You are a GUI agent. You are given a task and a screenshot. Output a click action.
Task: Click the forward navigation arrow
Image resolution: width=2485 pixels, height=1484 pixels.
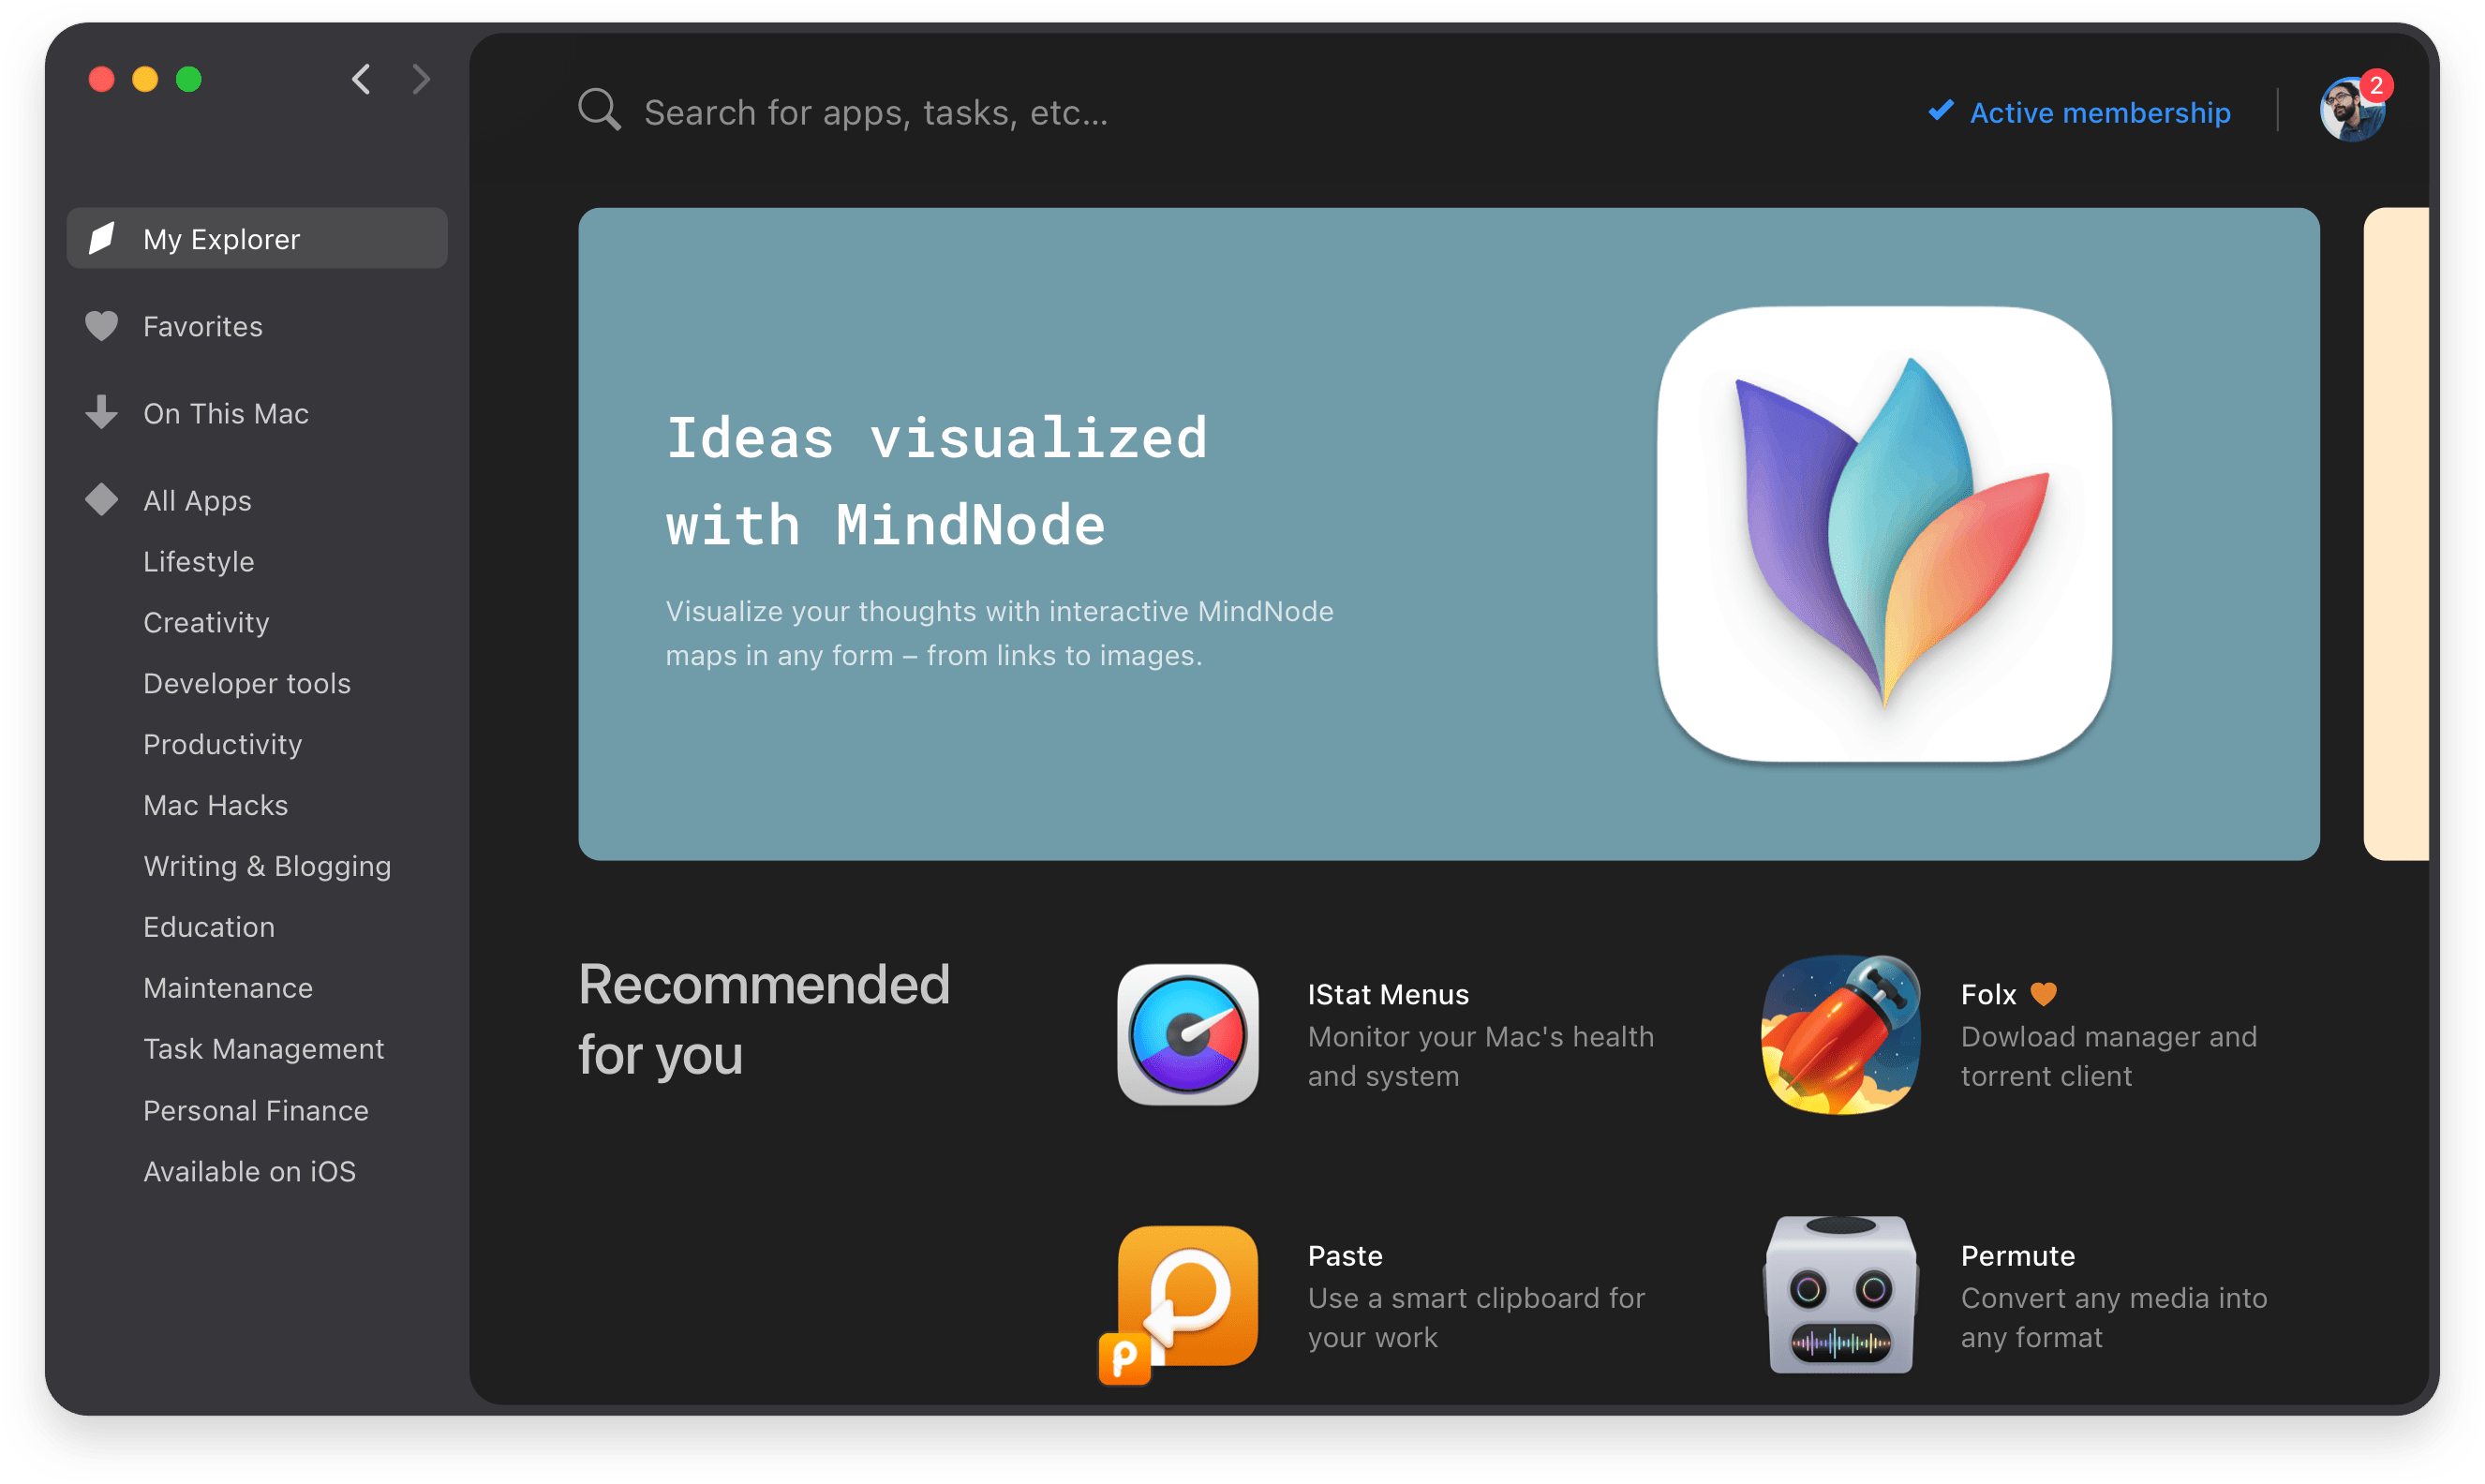[x=421, y=79]
